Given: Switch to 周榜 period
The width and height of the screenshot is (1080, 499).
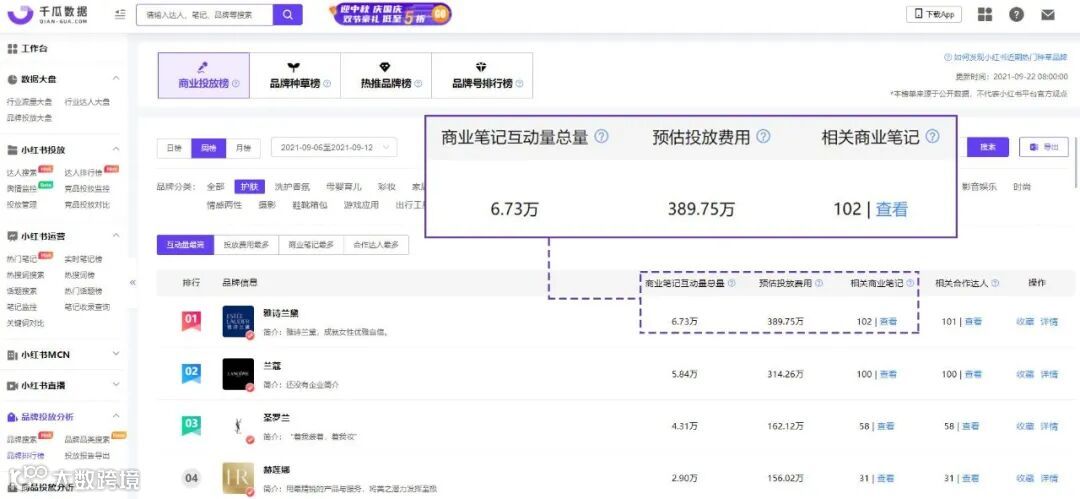Looking at the screenshot, I should [208, 147].
